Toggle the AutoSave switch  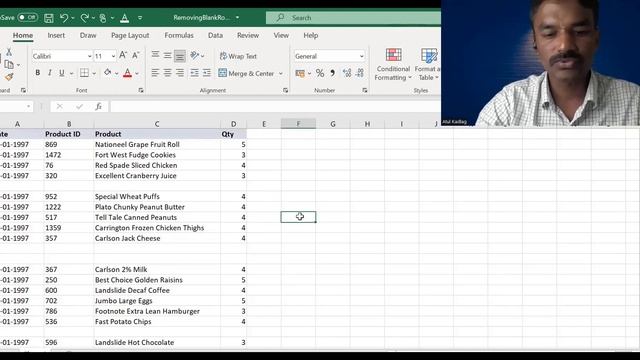coord(28,18)
